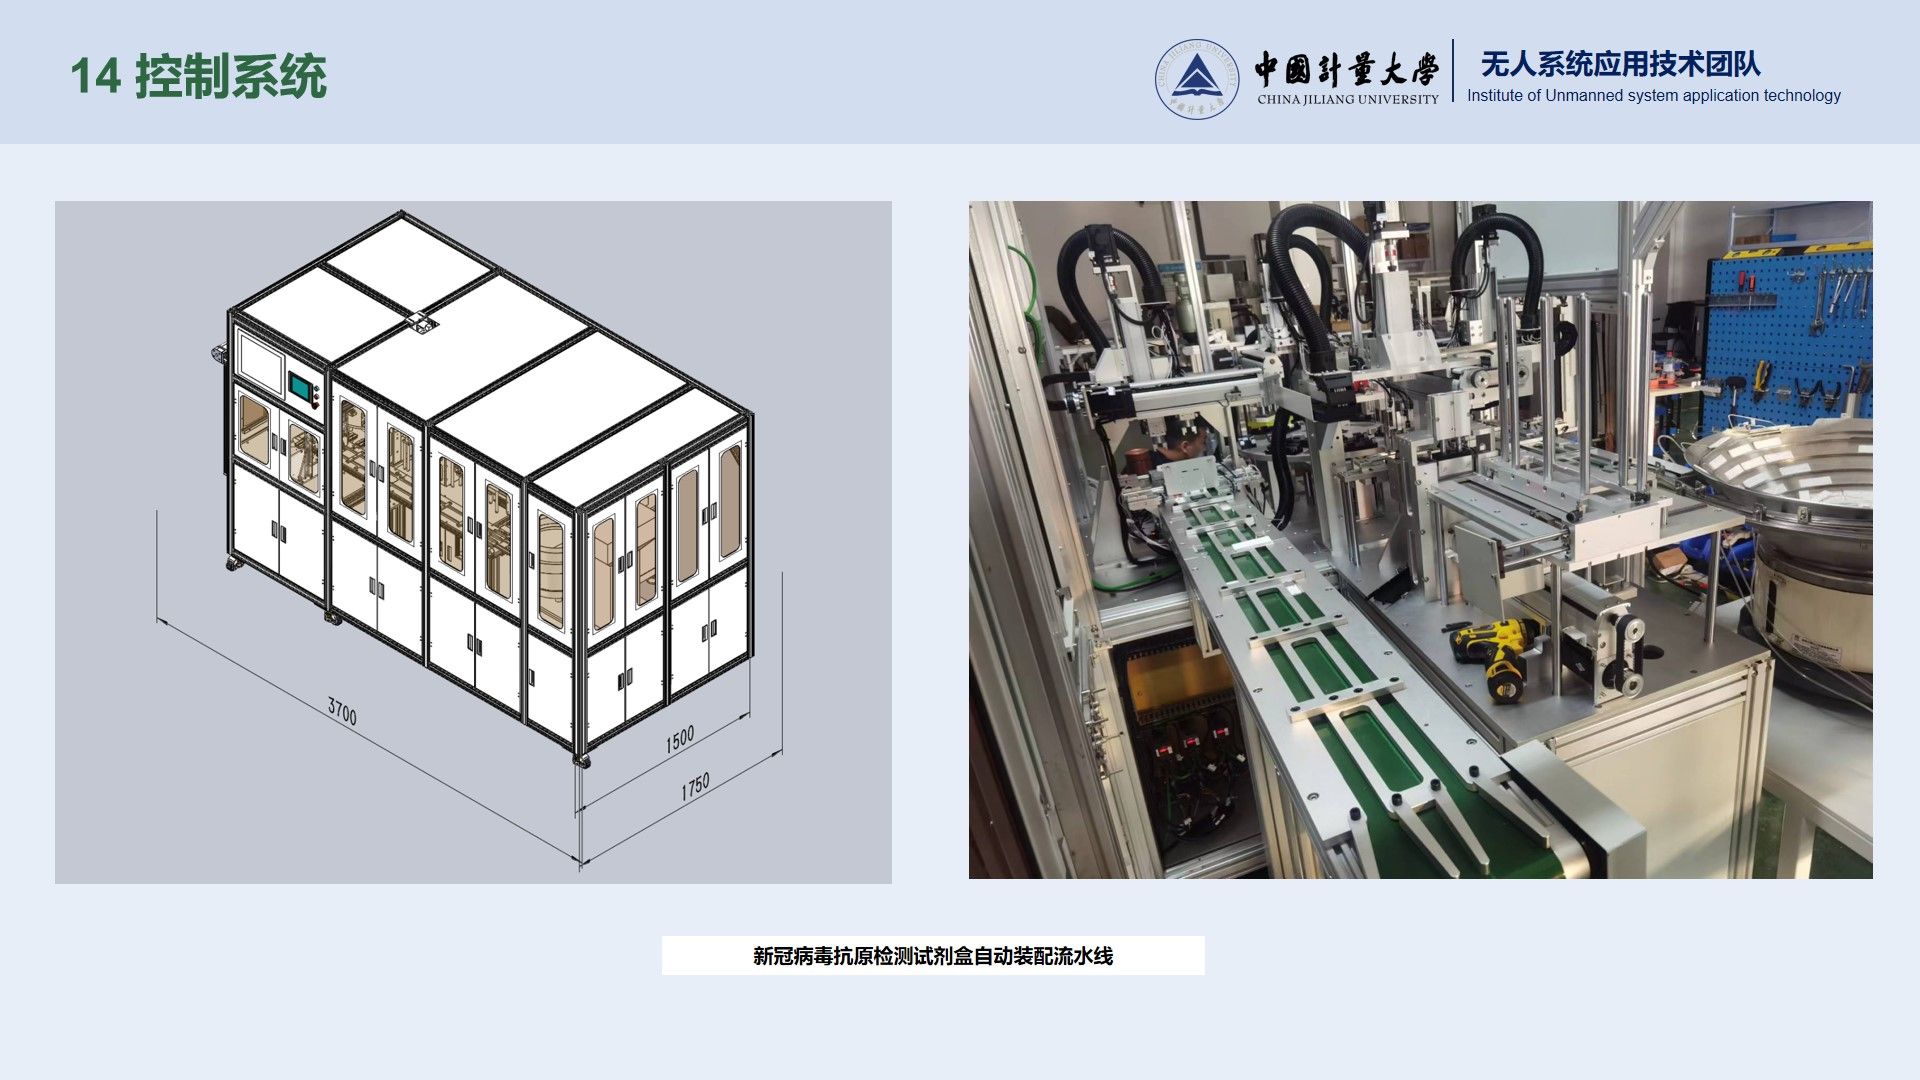Click the caster wheel at cabinet corner
Viewport: 1920px width, 1080px height.
click(581, 762)
